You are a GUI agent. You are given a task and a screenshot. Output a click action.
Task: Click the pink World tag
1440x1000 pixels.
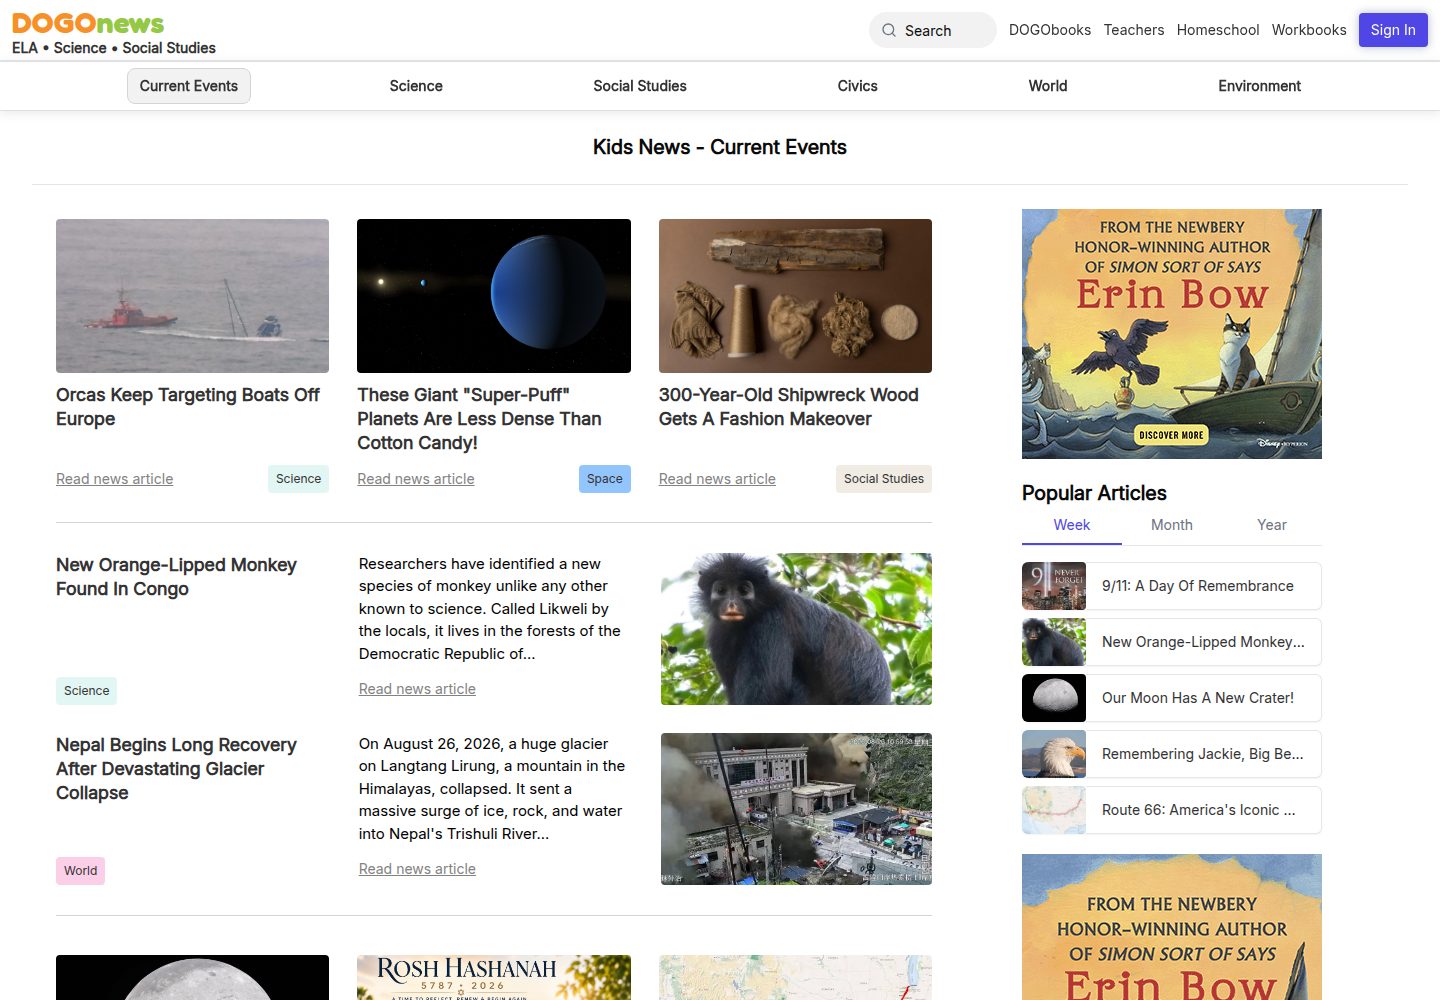(x=80, y=871)
